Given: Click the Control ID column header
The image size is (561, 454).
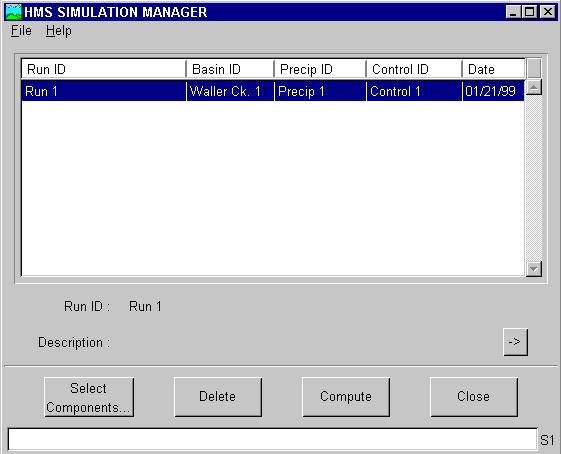Looking at the screenshot, I should 414,69.
